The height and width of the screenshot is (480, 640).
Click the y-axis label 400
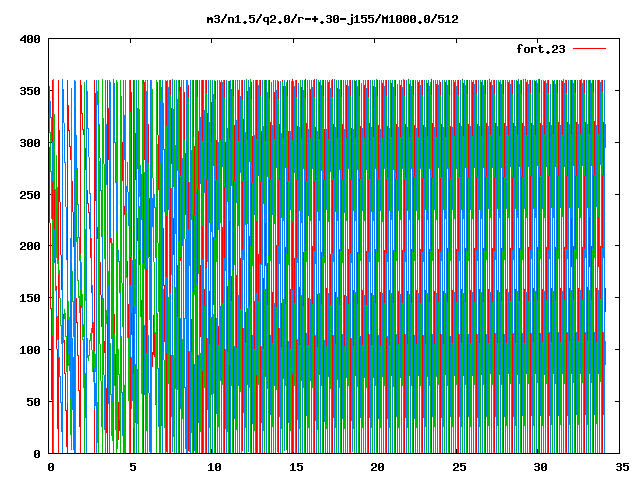click(x=30, y=39)
